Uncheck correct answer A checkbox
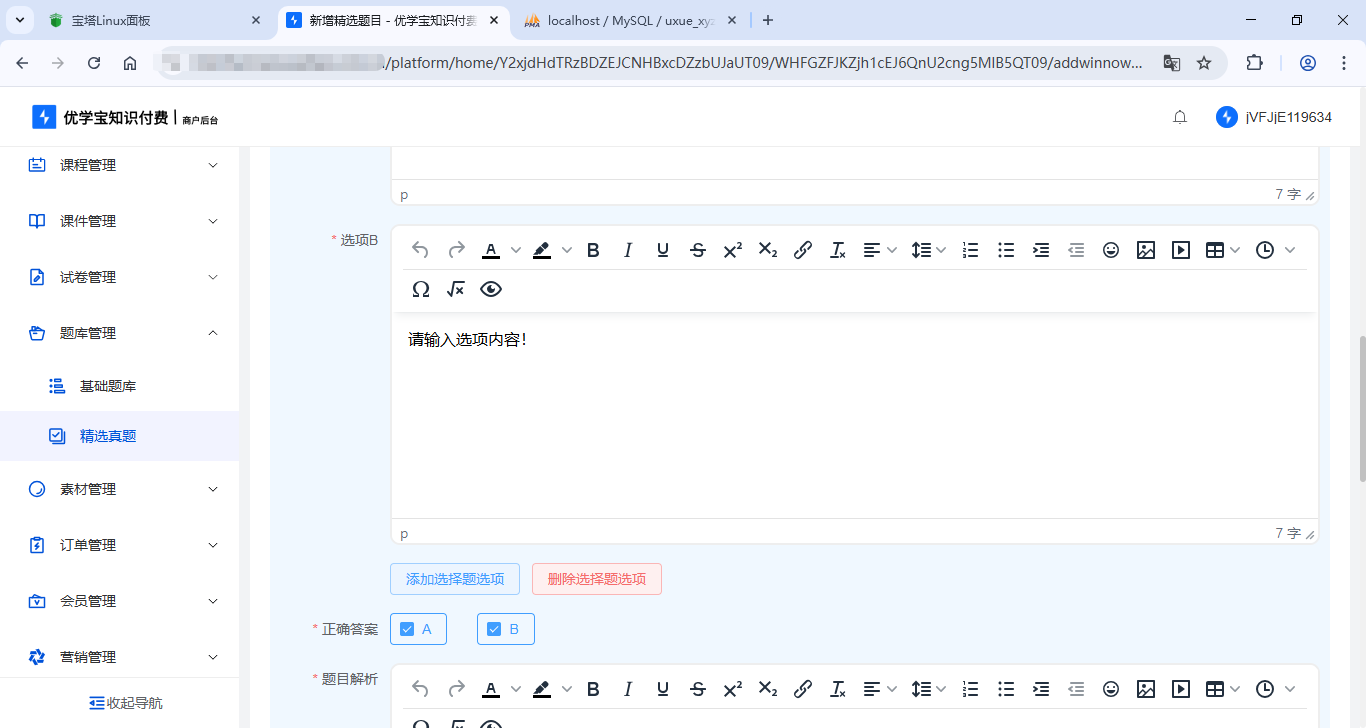The image size is (1366, 728). point(407,629)
